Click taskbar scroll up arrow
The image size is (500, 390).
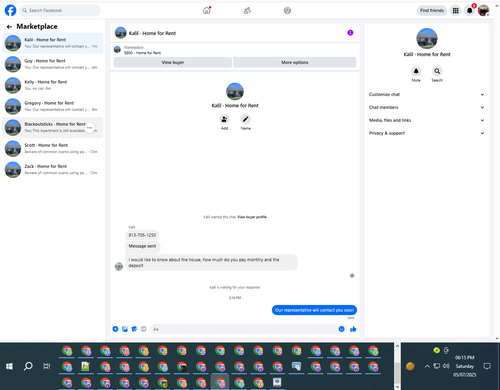[397, 346]
